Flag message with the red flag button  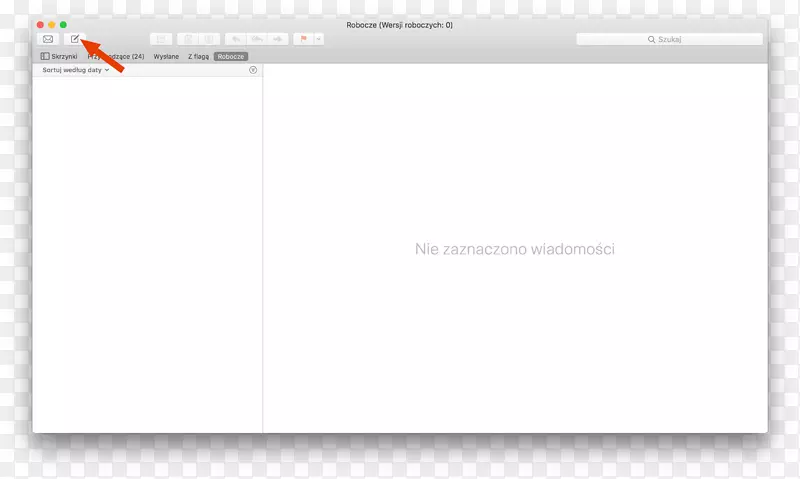coord(304,39)
